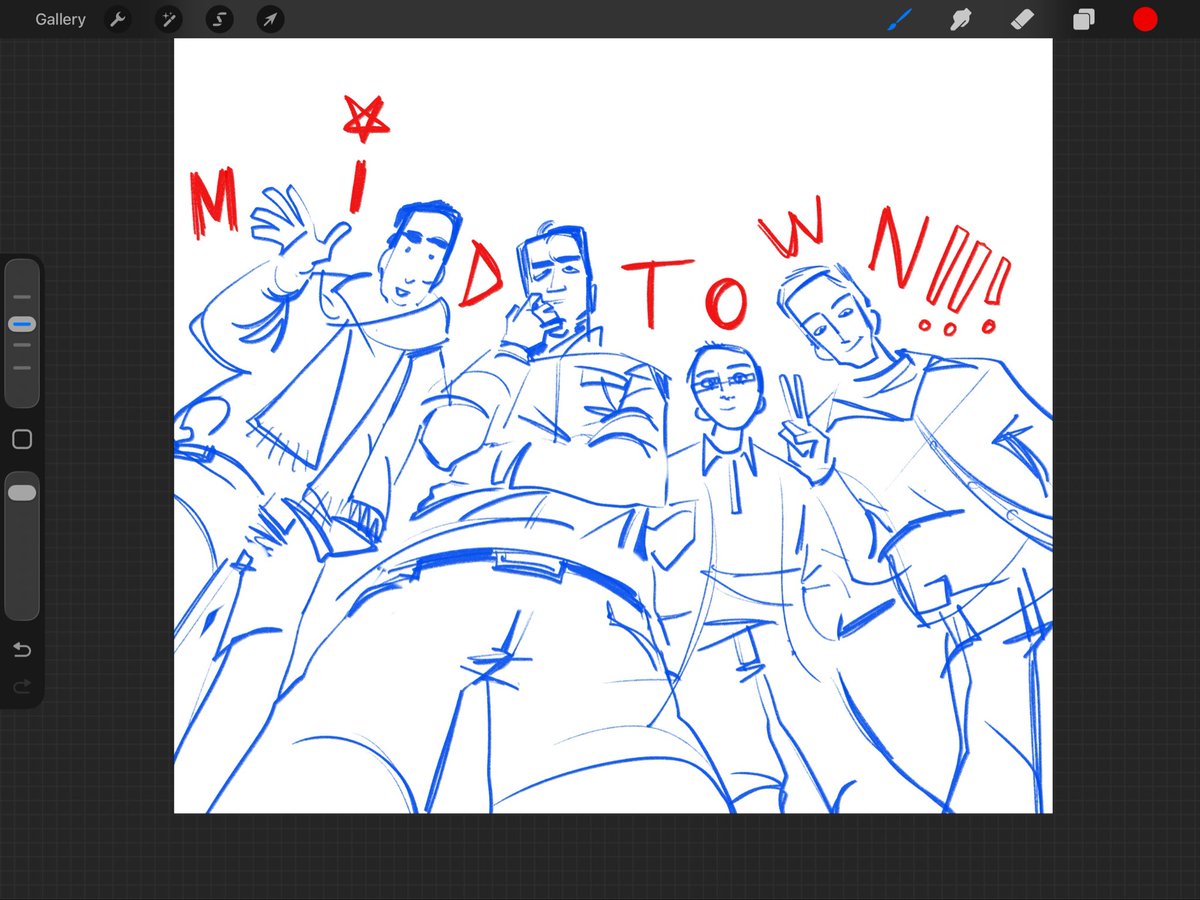Select the Eraser tool

pyautogui.click(x=1022, y=19)
